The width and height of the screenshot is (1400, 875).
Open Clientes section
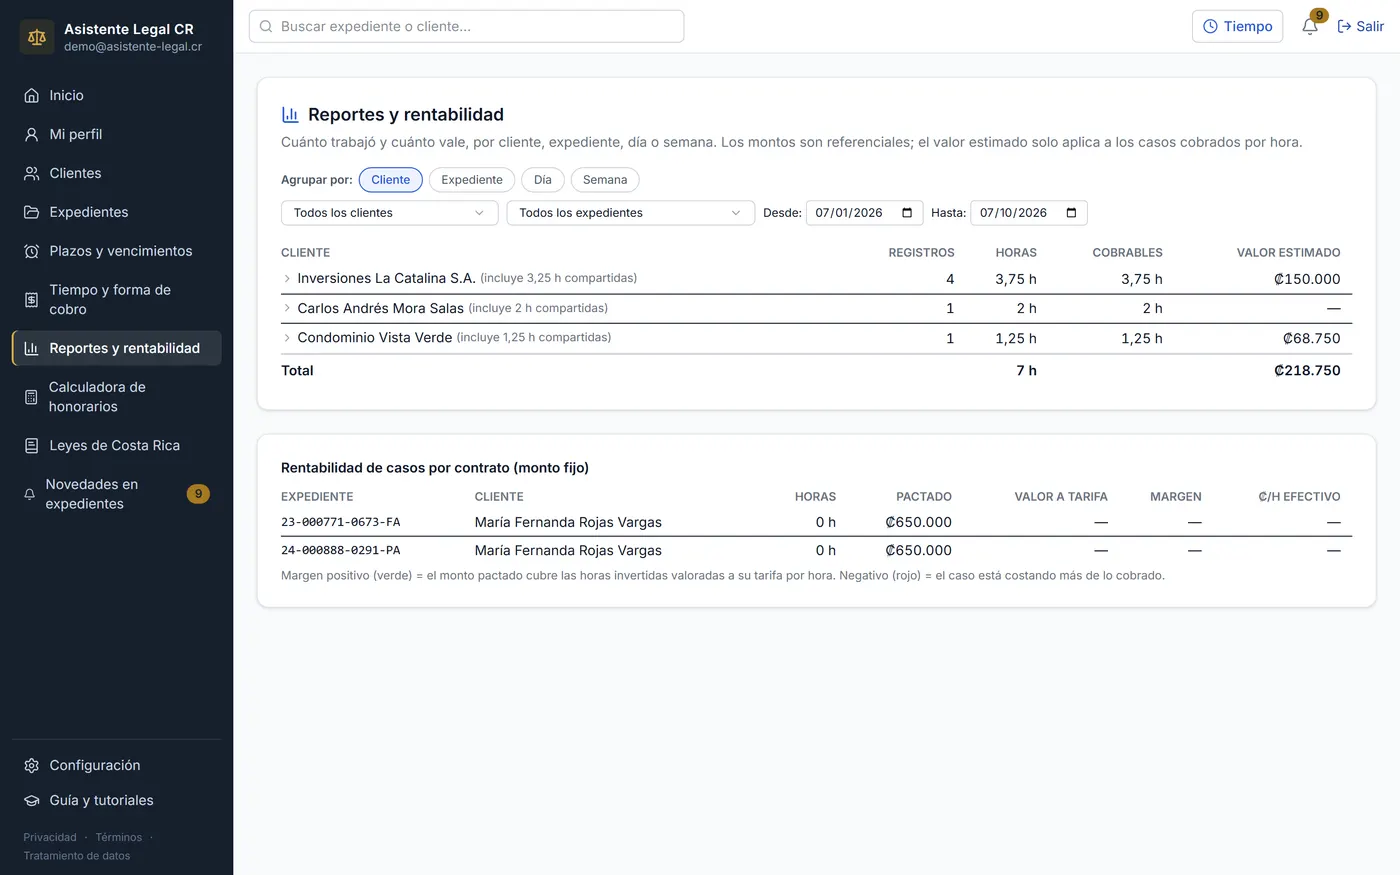coord(117,174)
